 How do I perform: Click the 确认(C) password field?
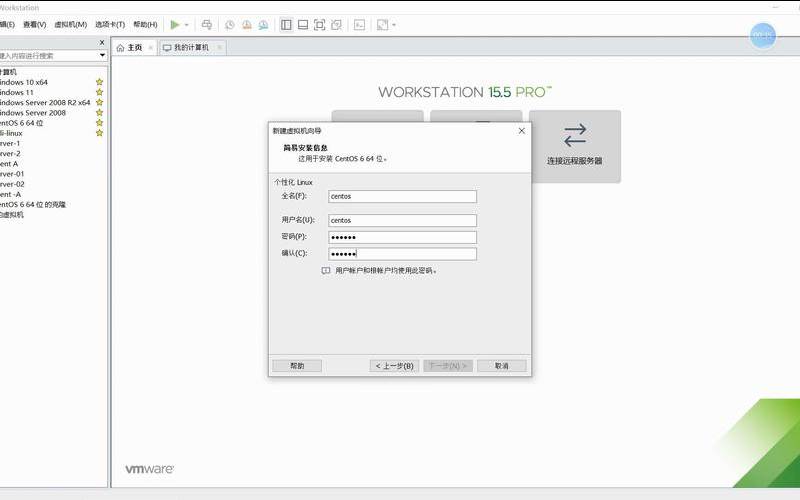coord(403,254)
